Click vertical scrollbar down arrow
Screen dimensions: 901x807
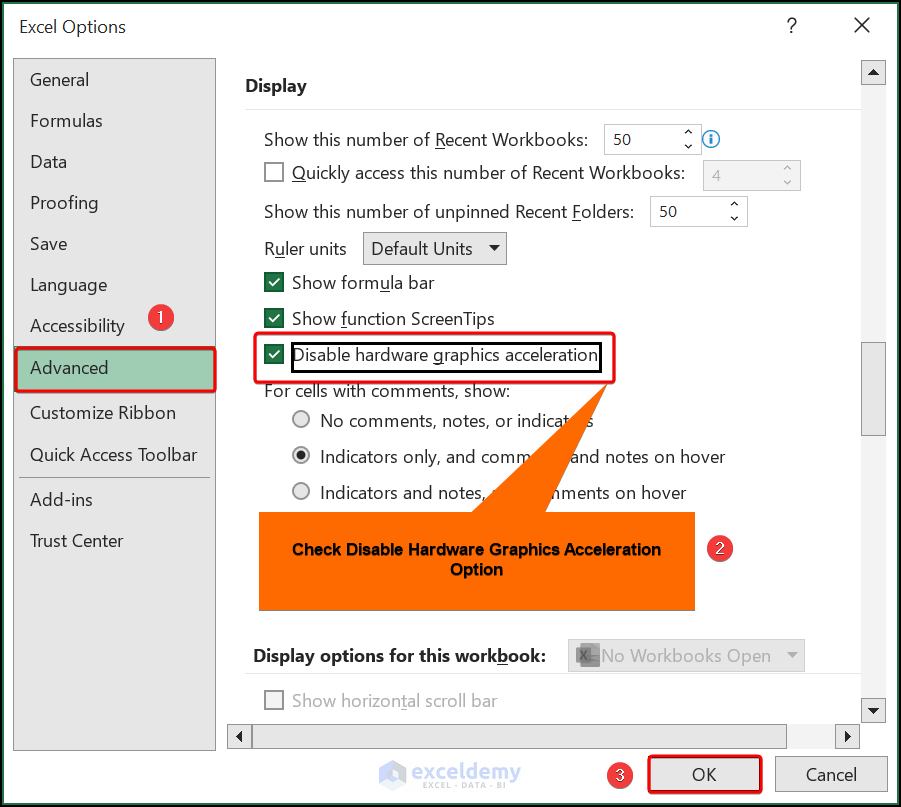point(873,710)
